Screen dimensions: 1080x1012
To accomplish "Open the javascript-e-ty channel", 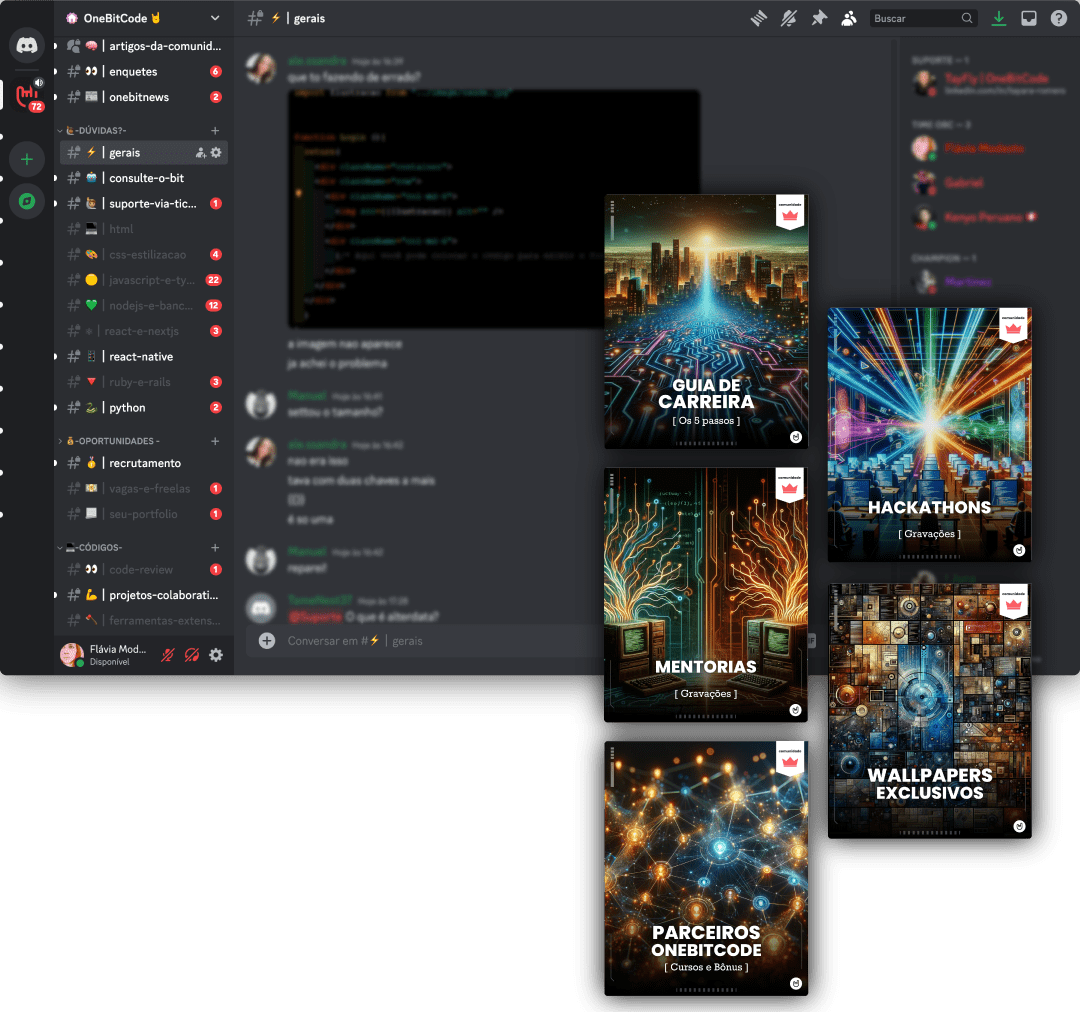I will tap(144, 280).
